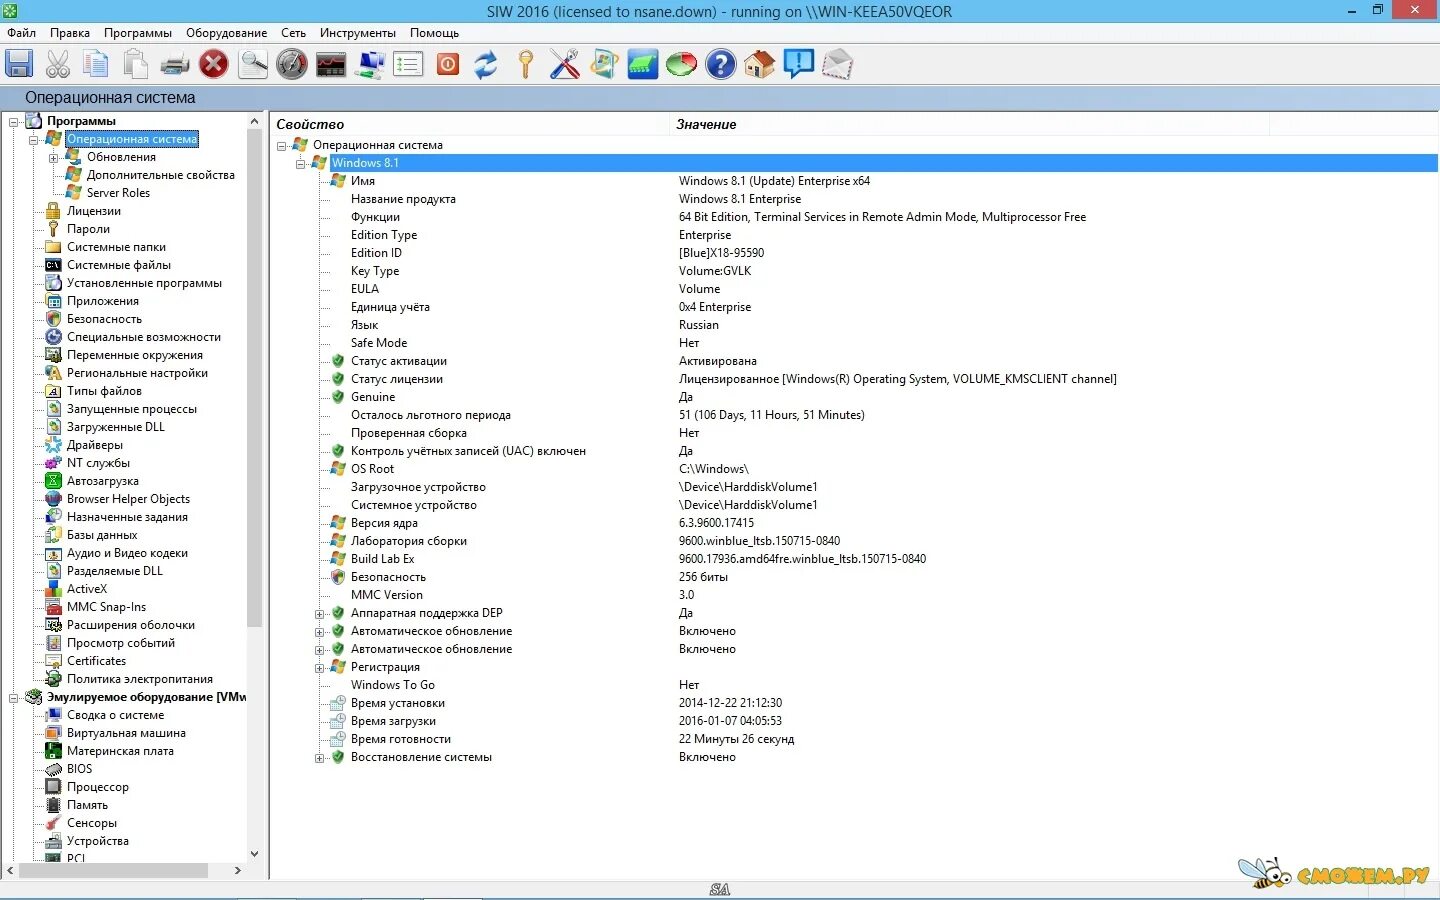Open the Программы menu

[138, 33]
